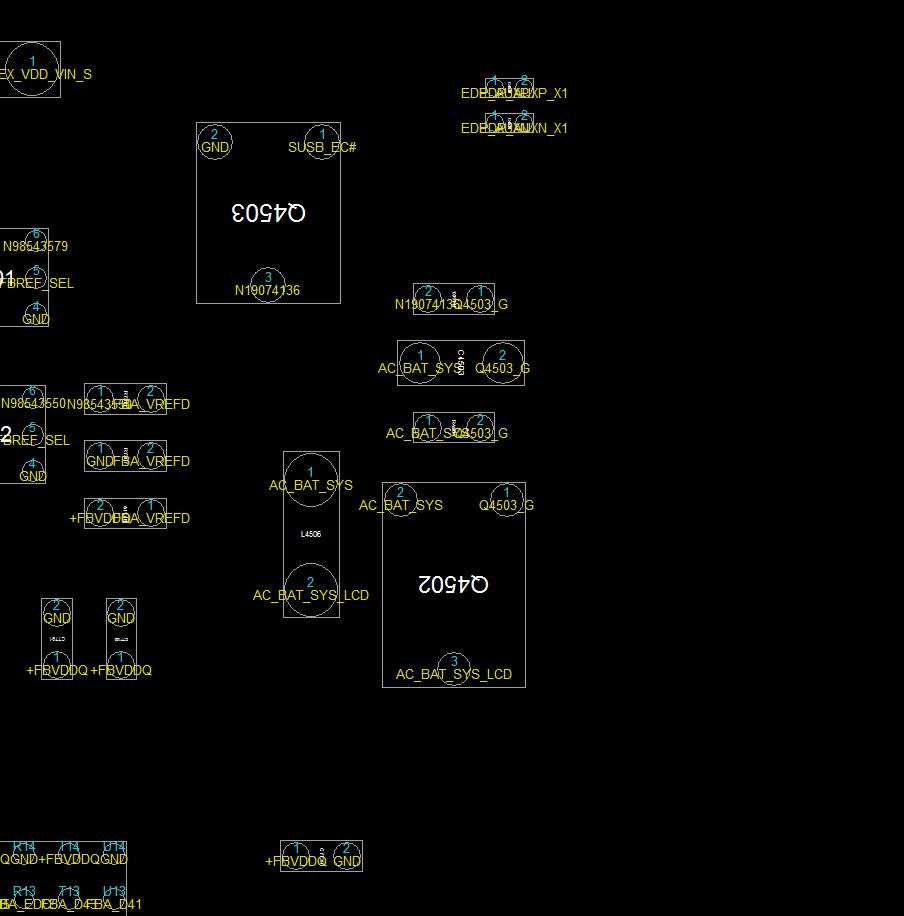Select BGA ball T14 +FBVDDQ
The width and height of the screenshot is (904, 916).
pyautogui.click(x=69, y=853)
